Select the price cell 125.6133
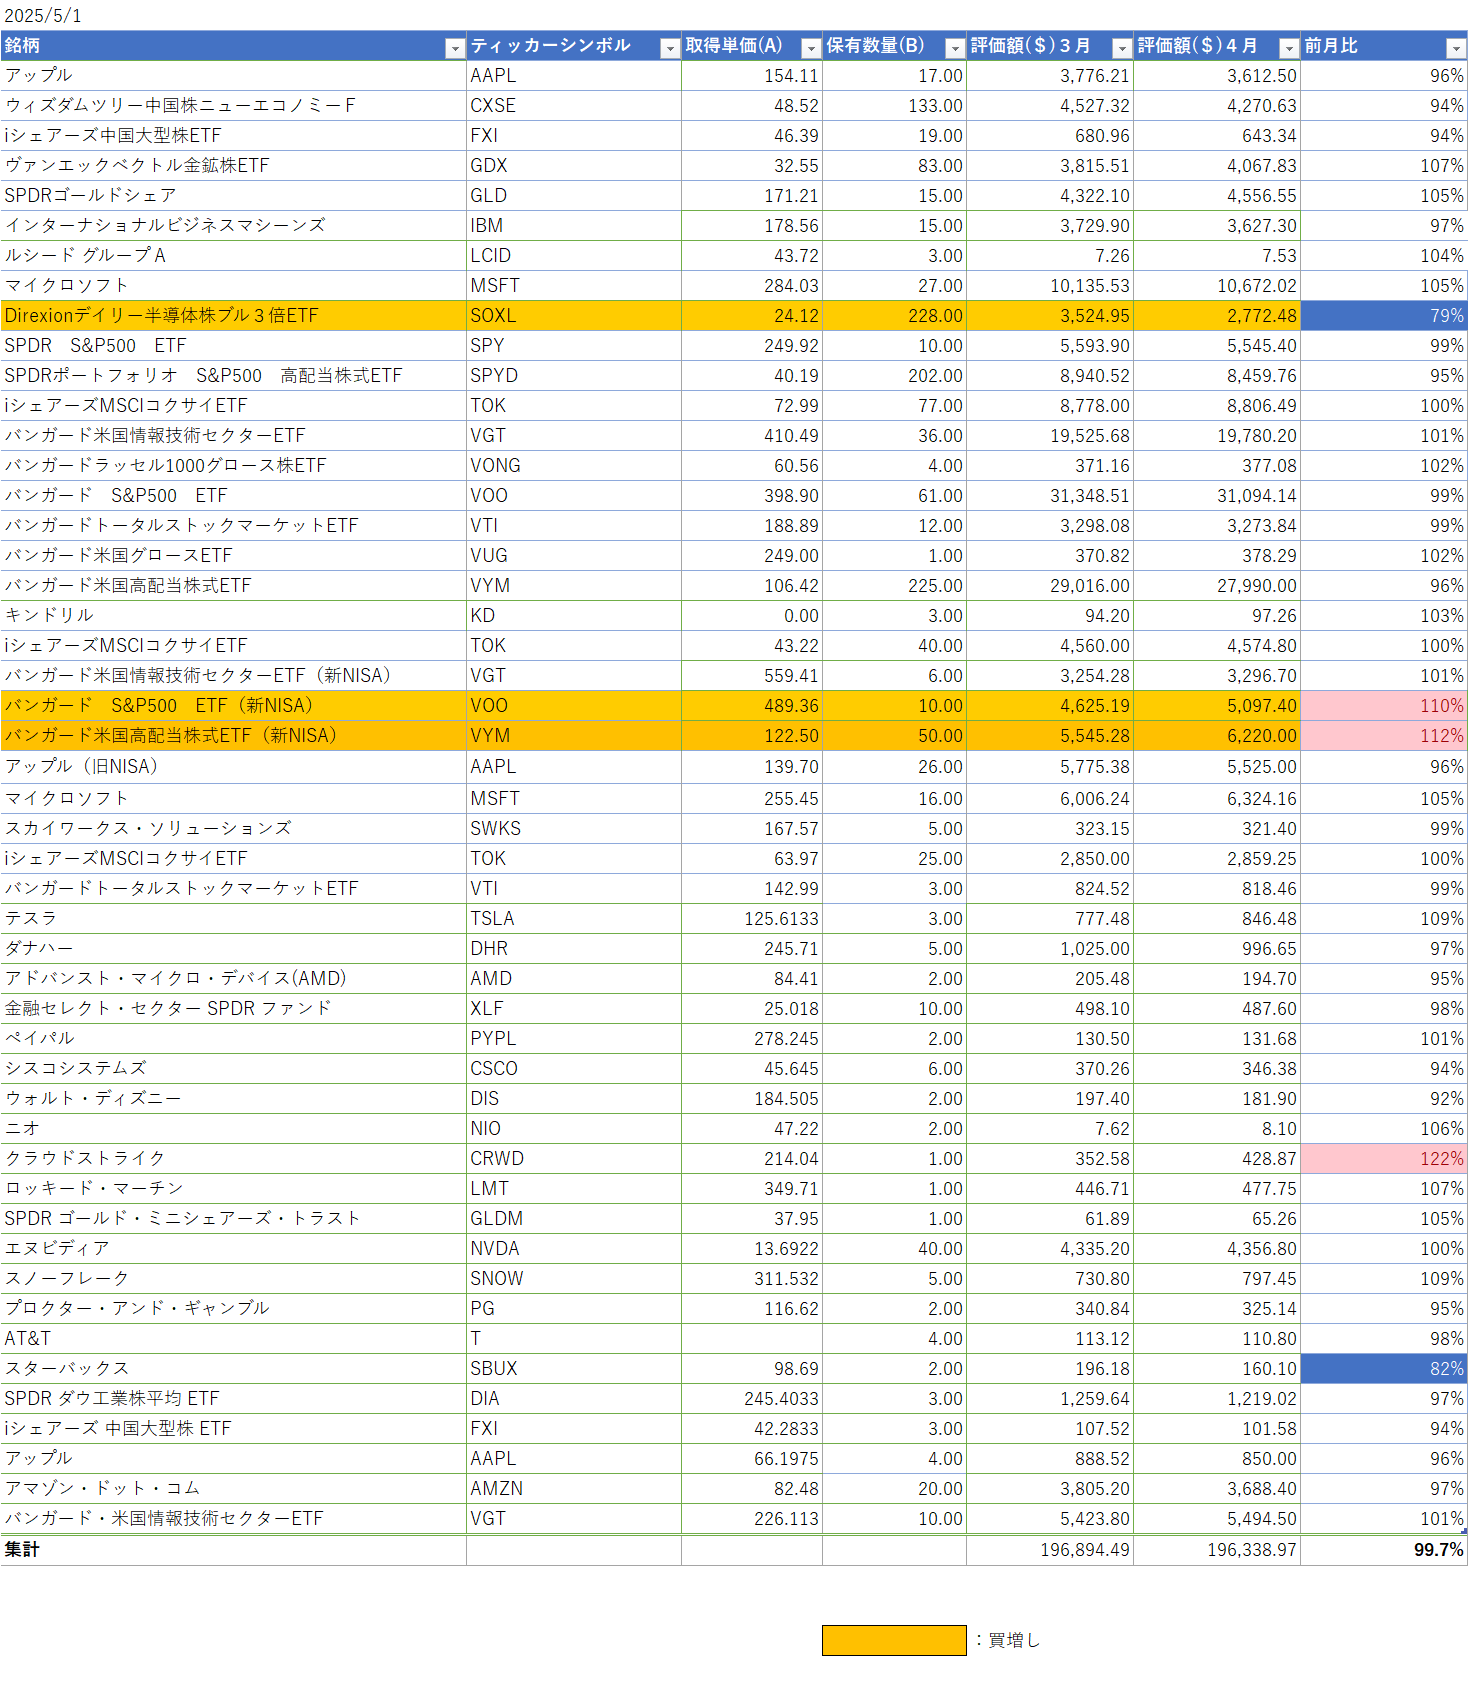The width and height of the screenshot is (1468, 1686). pyautogui.click(x=752, y=919)
